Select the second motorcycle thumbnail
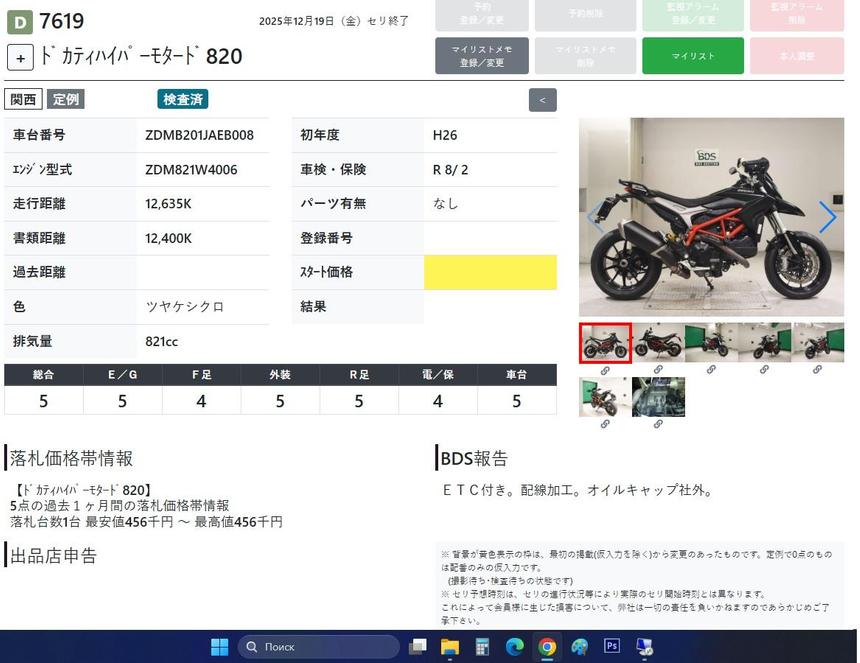This screenshot has height=663, width=860. coord(658,342)
